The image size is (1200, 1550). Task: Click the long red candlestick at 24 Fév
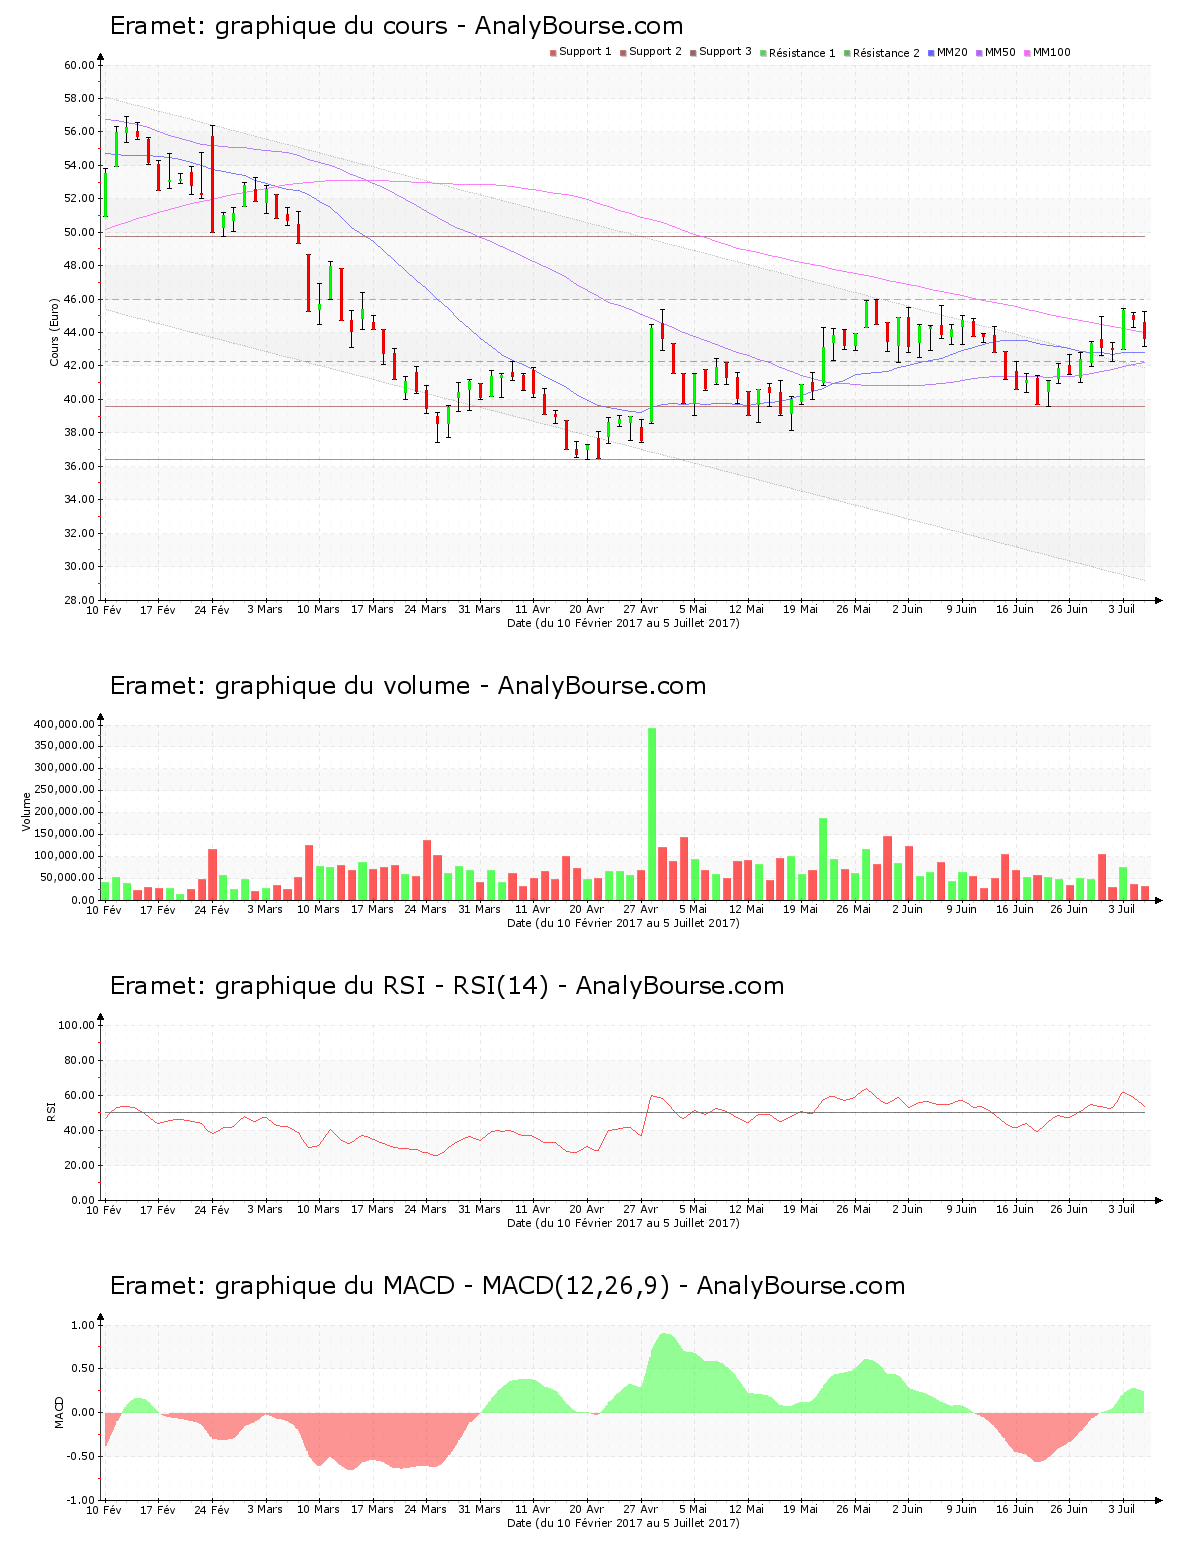(212, 180)
